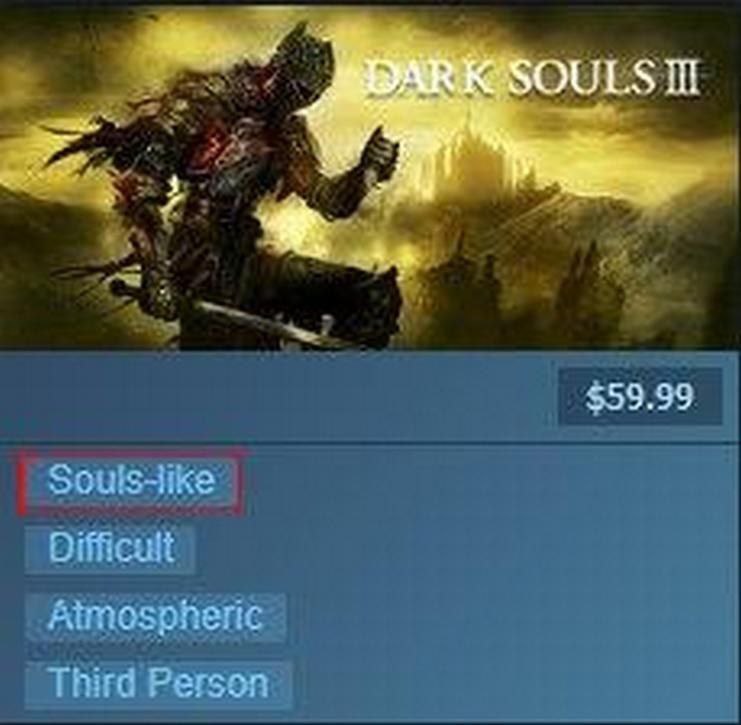741x725 pixels.
Task: Click the knight's sword in the banner
Action: point(265,319)
